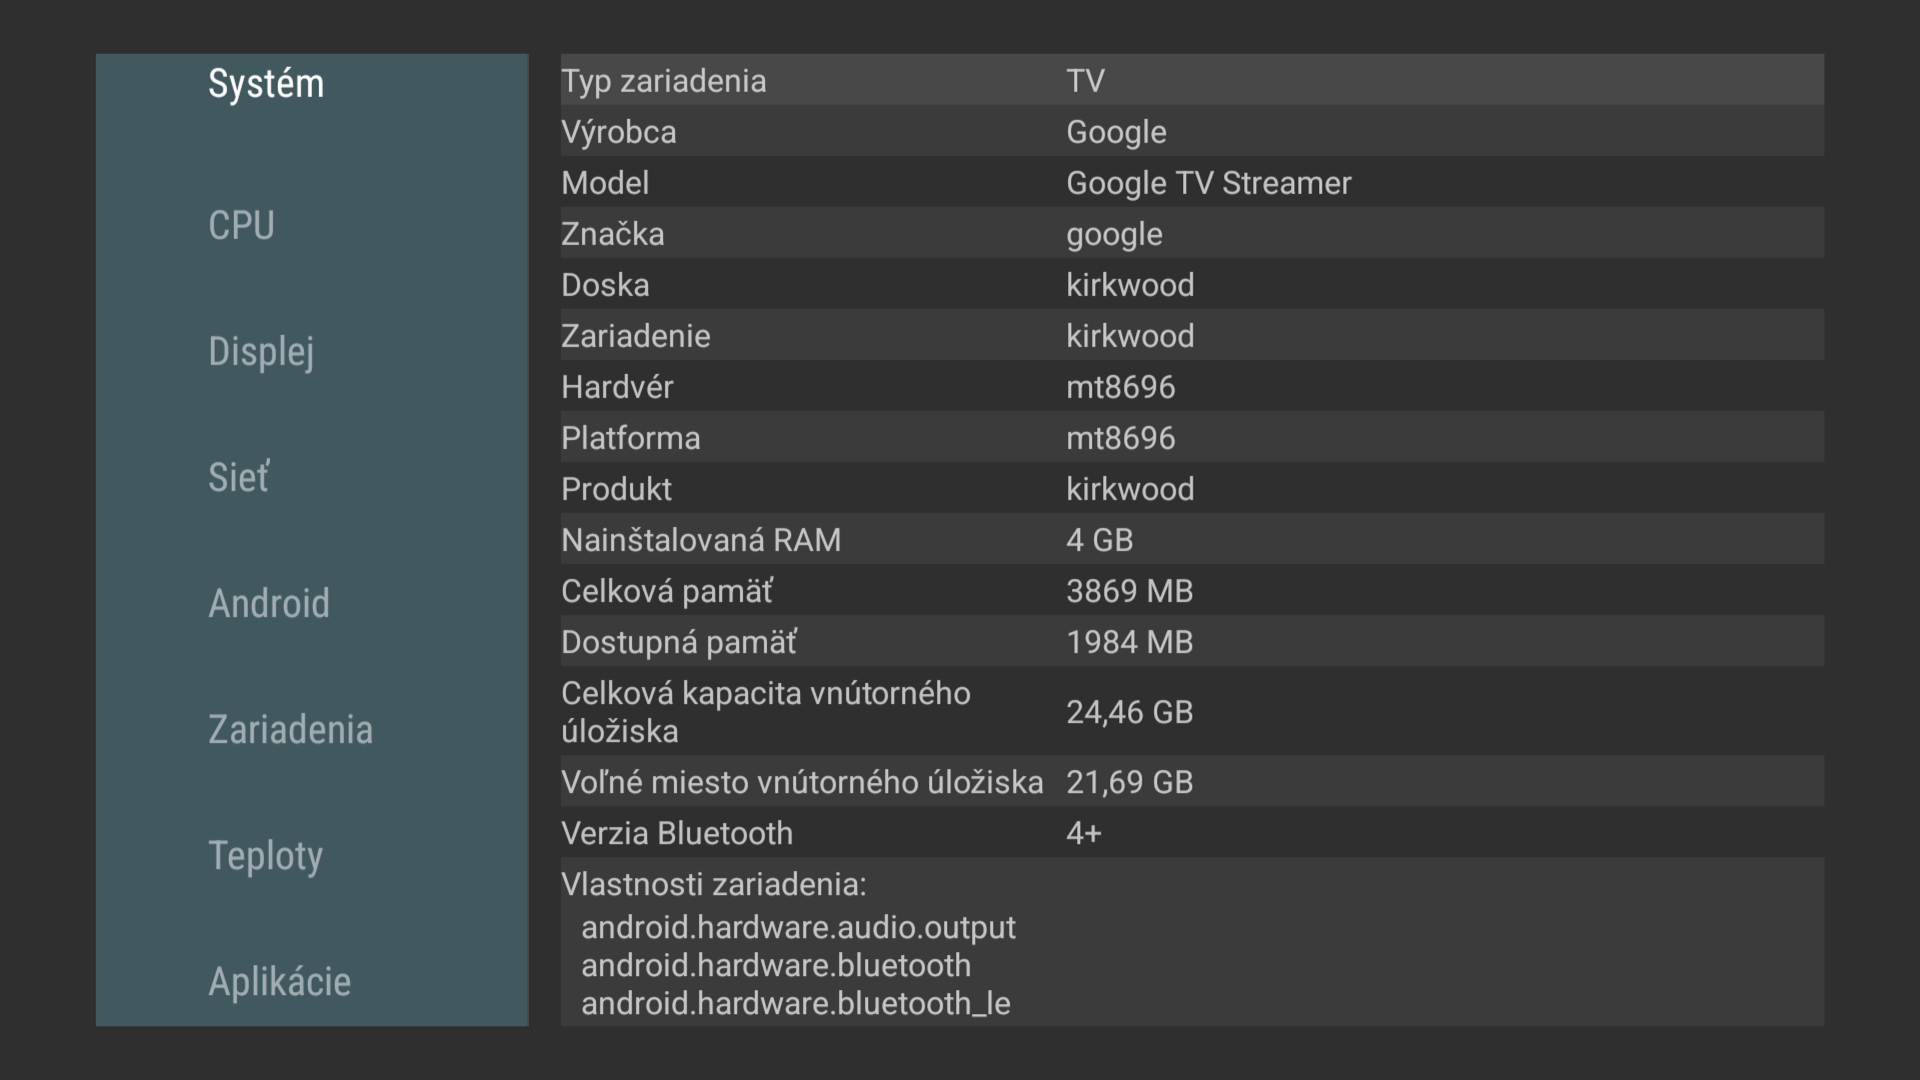This screenshot has height=1080, width=1920.
Task: Select the Typ zariadenia row
Action: [1190, 80]
